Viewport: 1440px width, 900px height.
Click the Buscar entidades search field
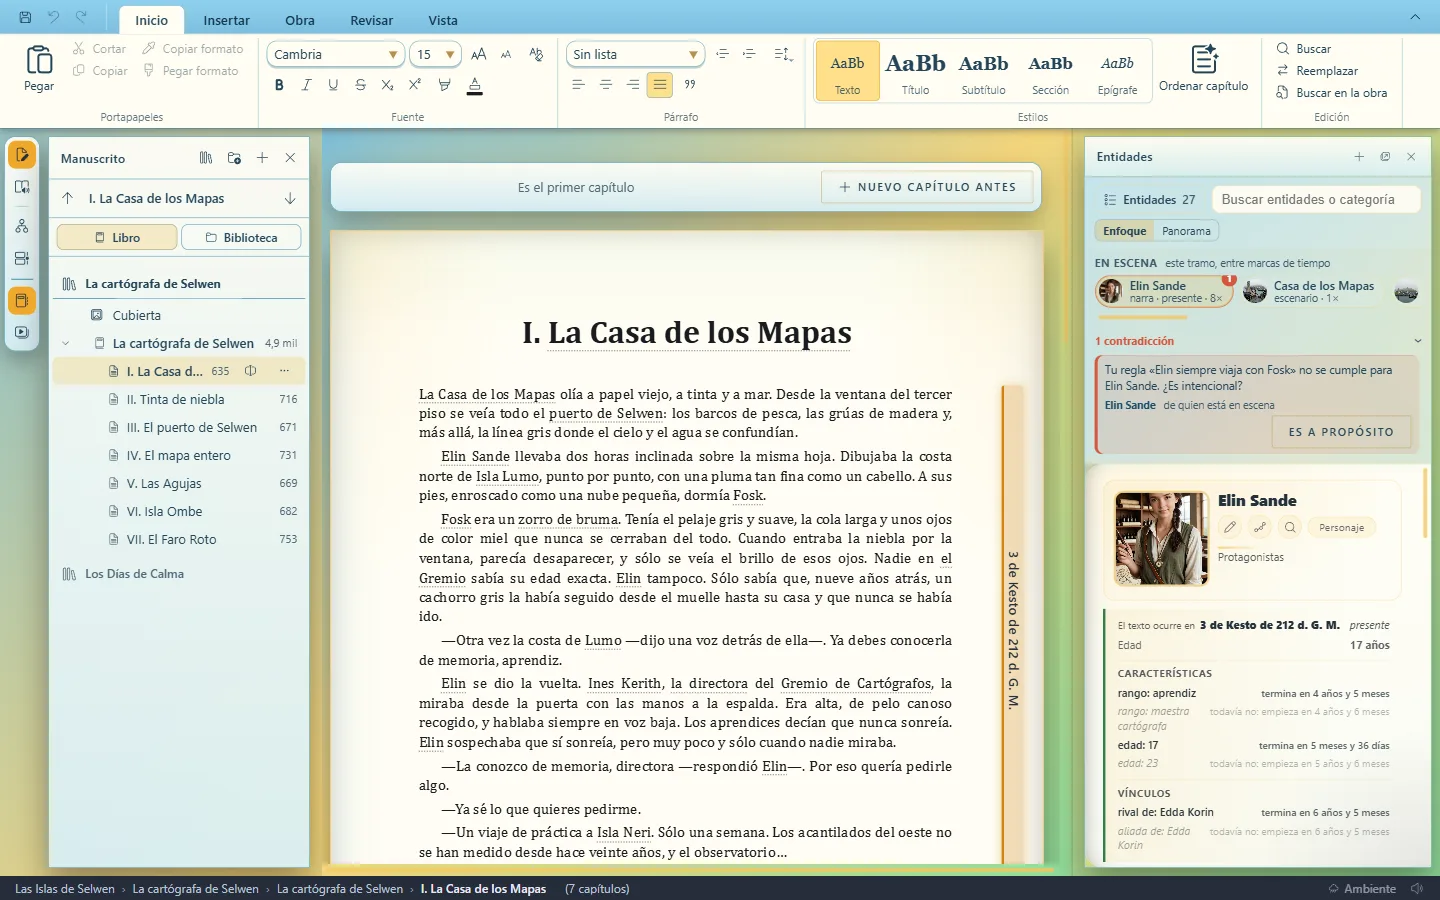1316,199
